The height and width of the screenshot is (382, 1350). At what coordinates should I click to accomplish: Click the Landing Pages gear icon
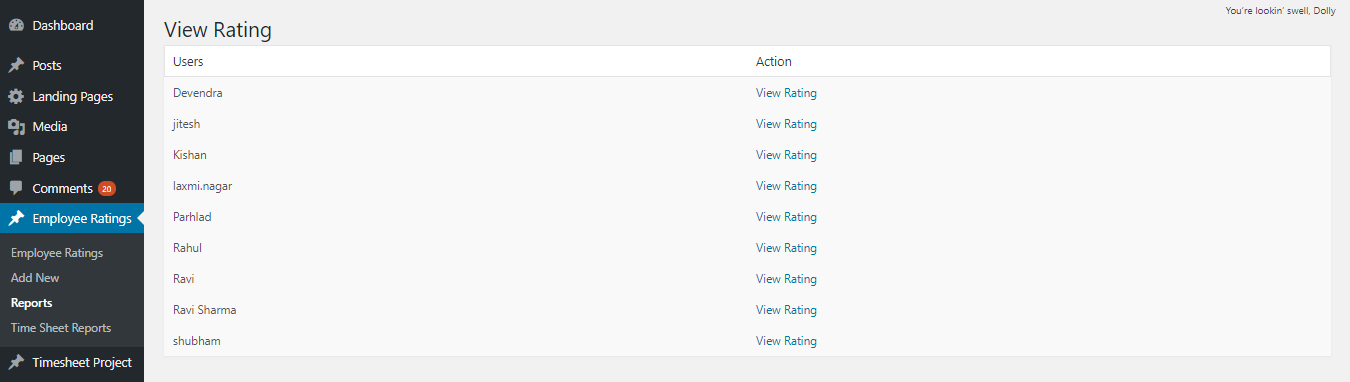point(16,97)
